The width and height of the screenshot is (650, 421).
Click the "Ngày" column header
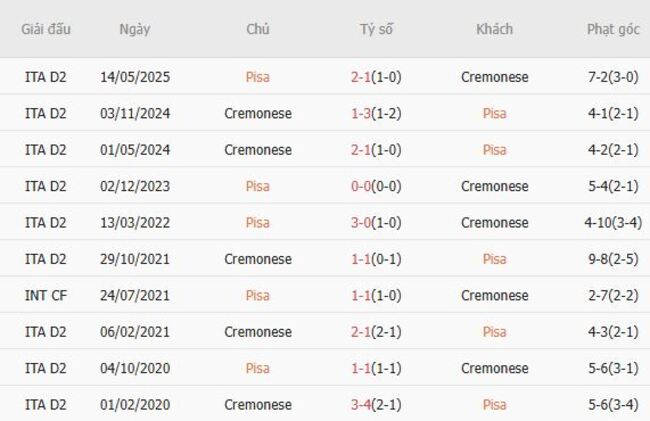[x=135, y=29]
